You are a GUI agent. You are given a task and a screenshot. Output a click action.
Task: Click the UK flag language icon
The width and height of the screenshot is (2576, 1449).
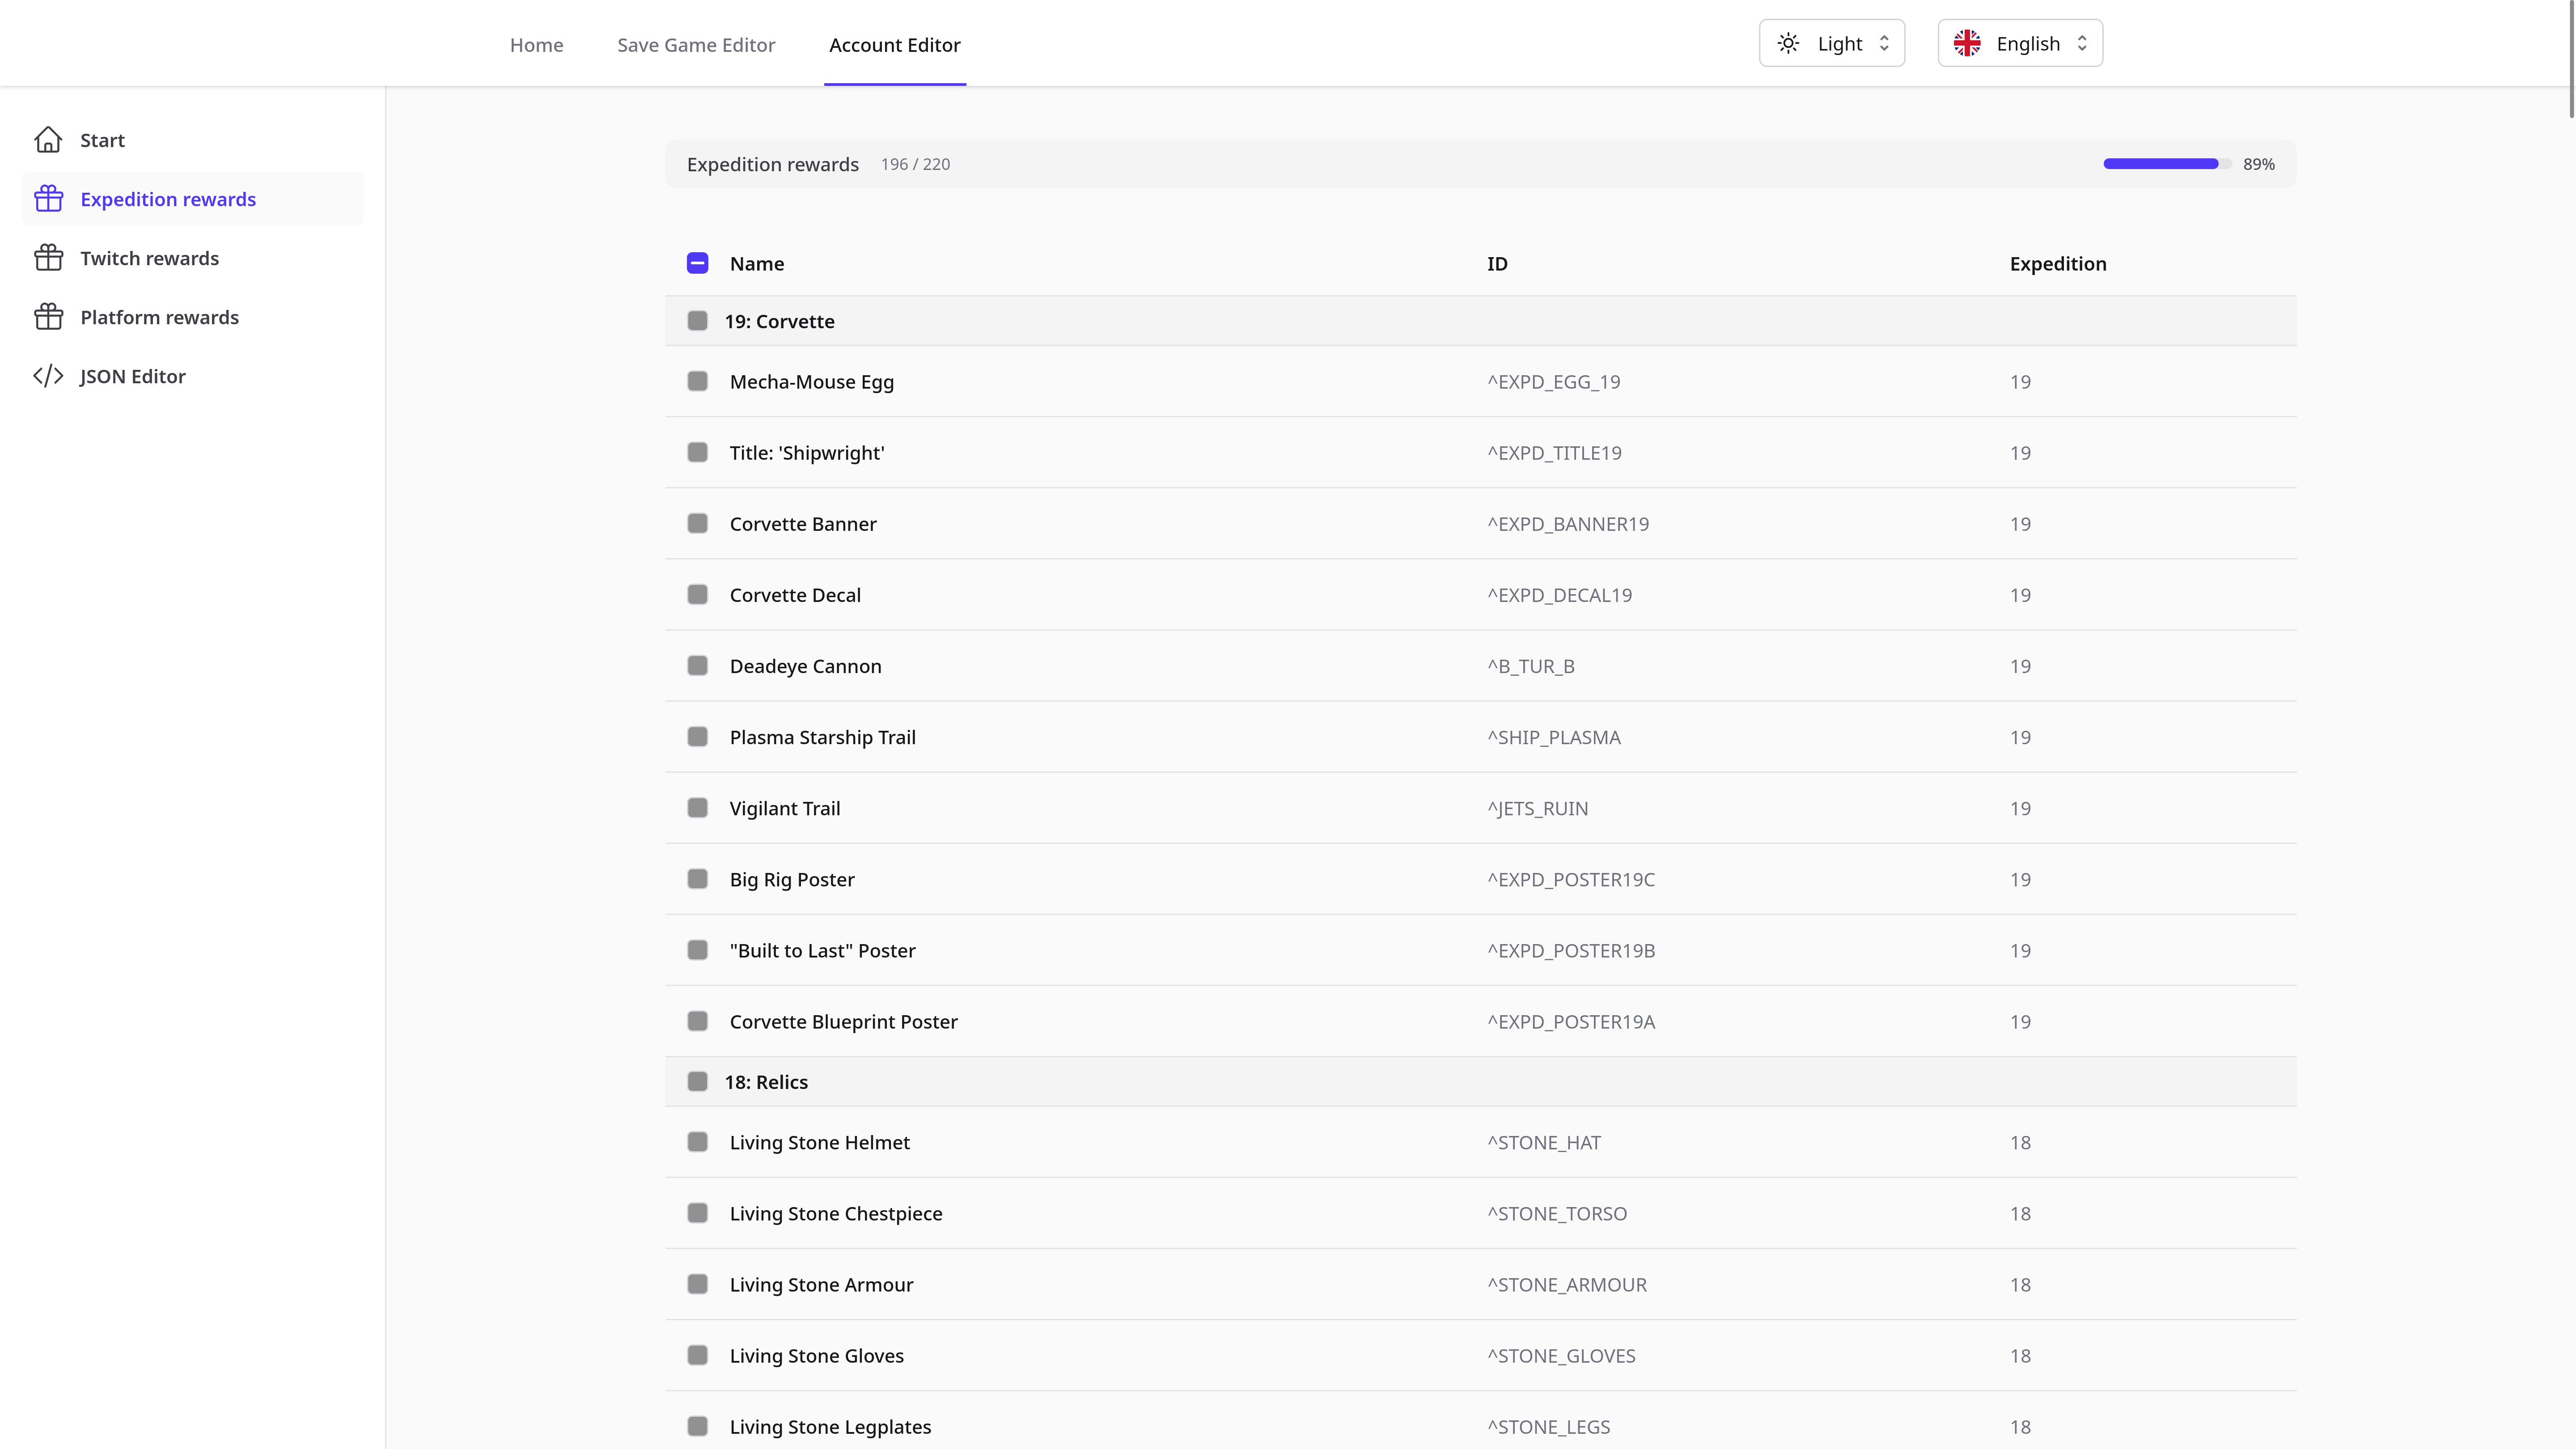[1967, 43]
